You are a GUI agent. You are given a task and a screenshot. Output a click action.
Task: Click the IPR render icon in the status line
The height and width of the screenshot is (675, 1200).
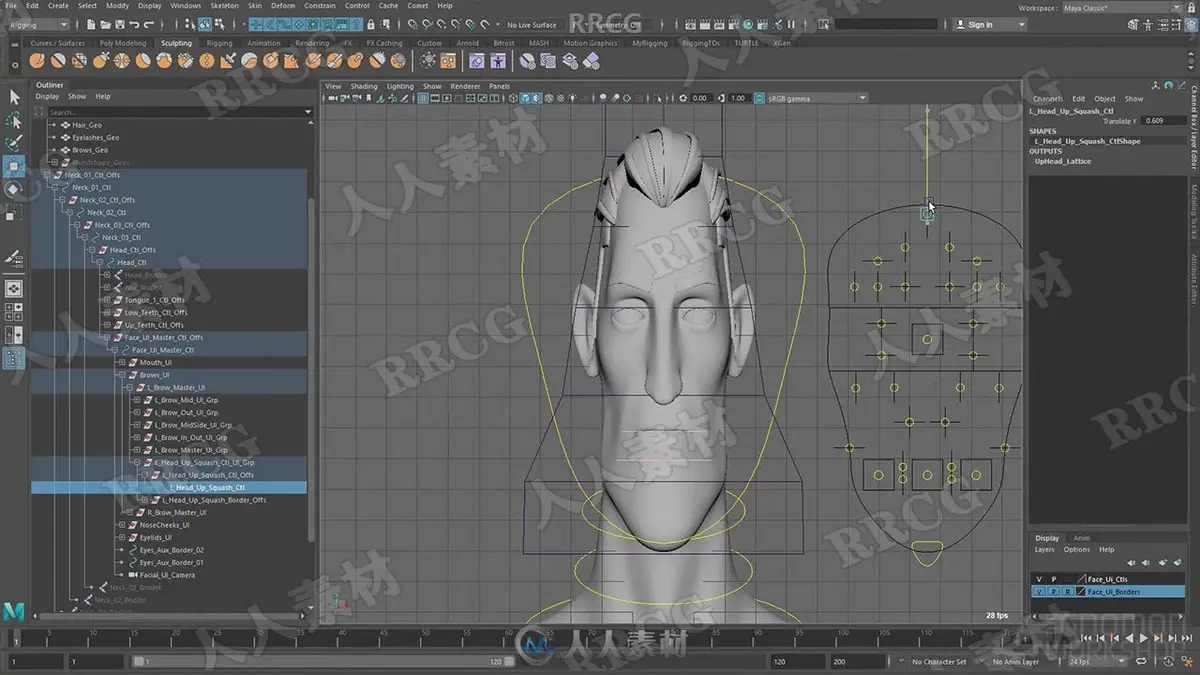tap(718, 24)
